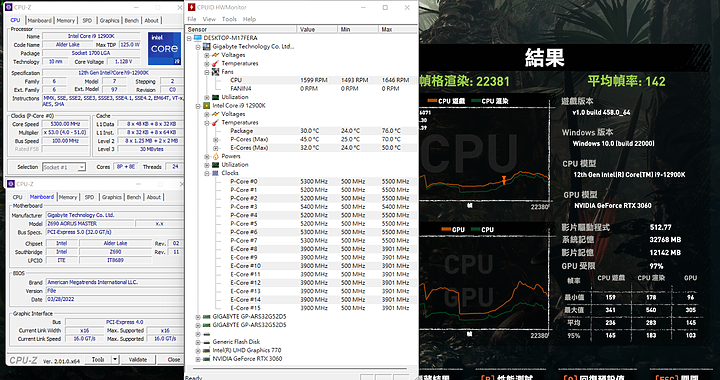Click the Value column header
This screenshot has width=720, height=380.
[317, 29]
